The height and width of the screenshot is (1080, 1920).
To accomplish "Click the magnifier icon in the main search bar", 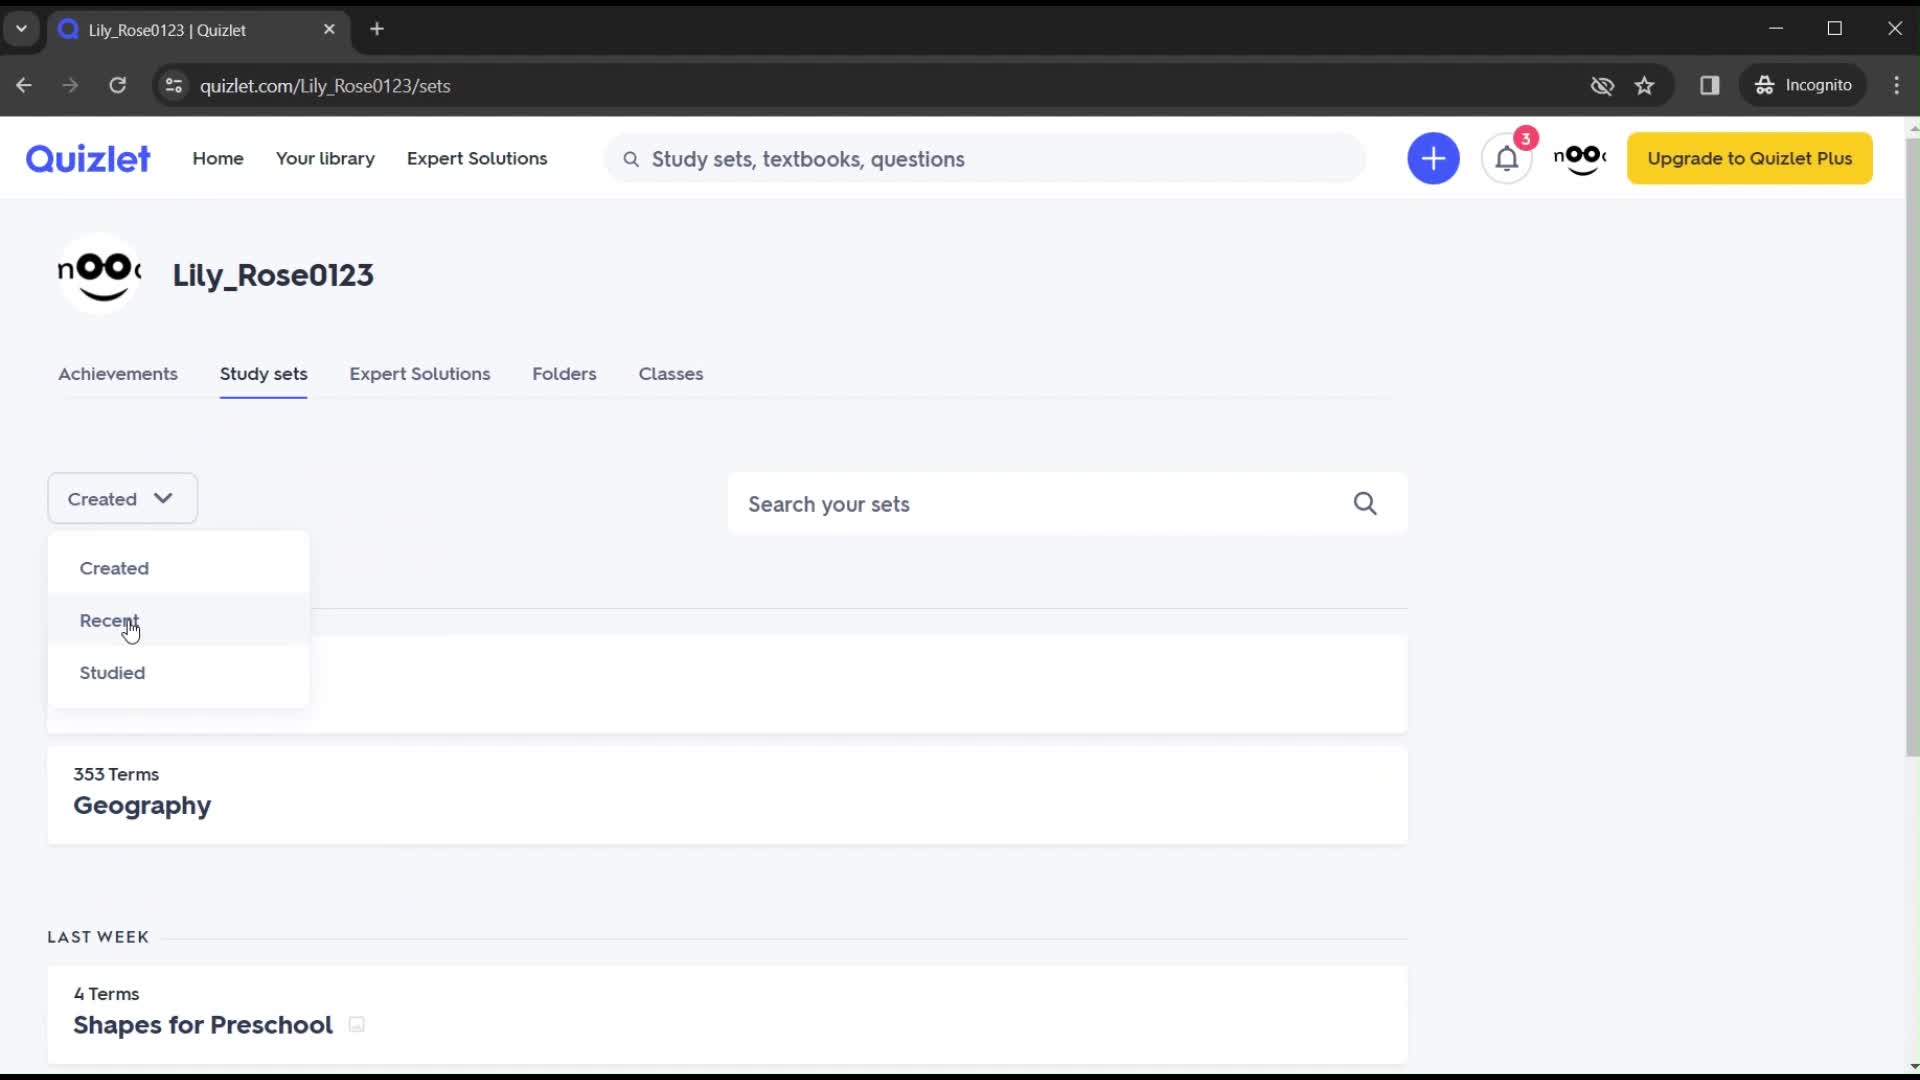I will pos(631,159).
